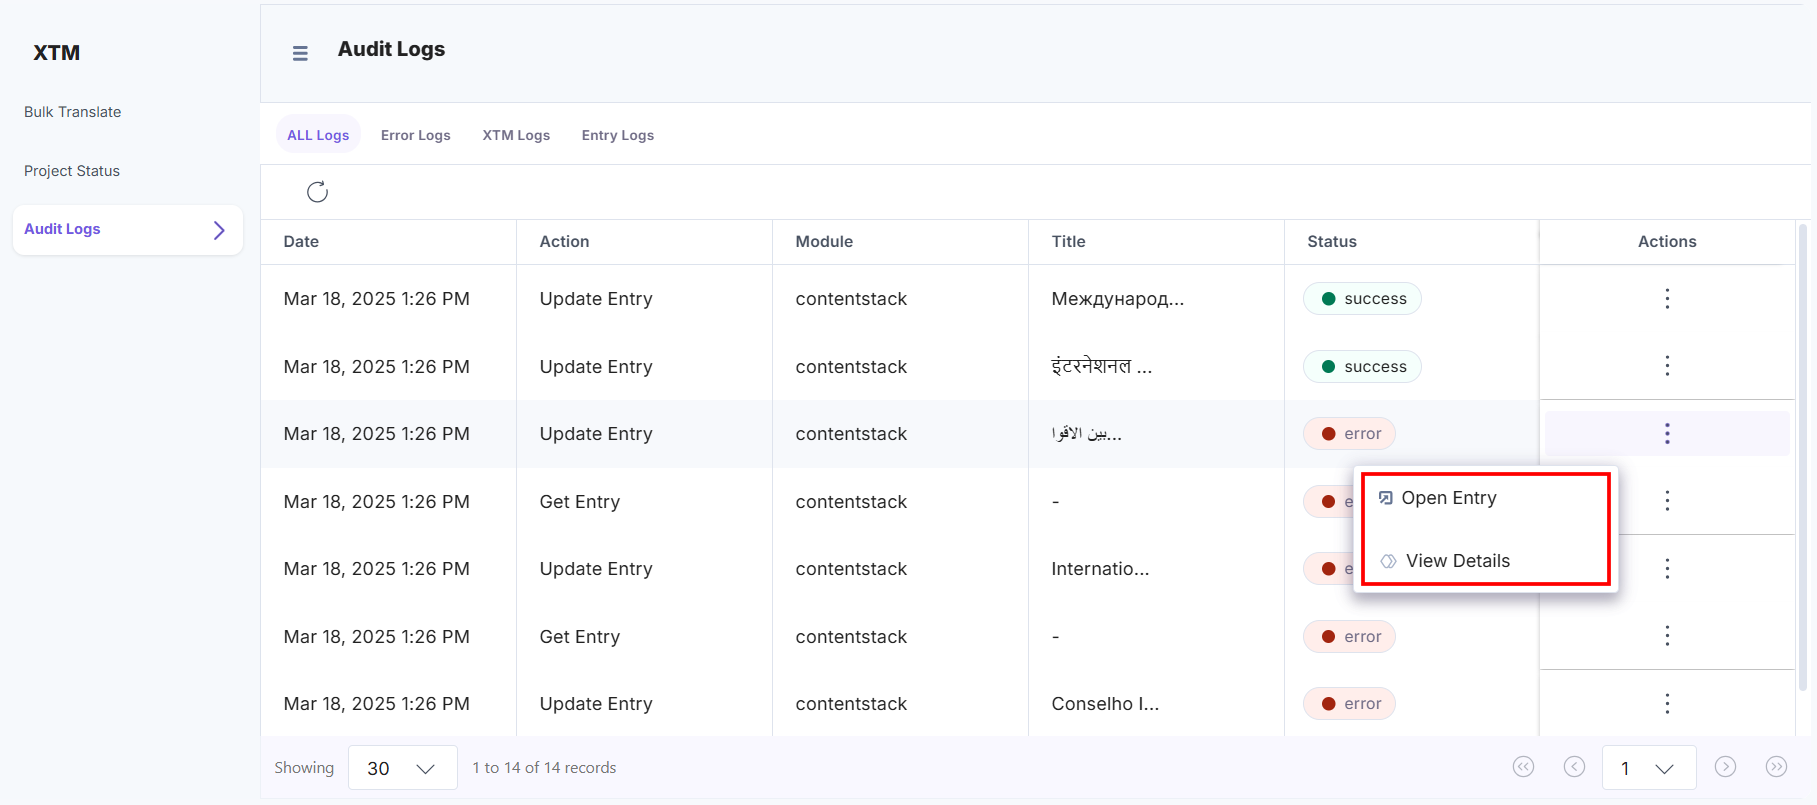
Task: Click the Showing label in footer
Action: click(x=304, y=768)
